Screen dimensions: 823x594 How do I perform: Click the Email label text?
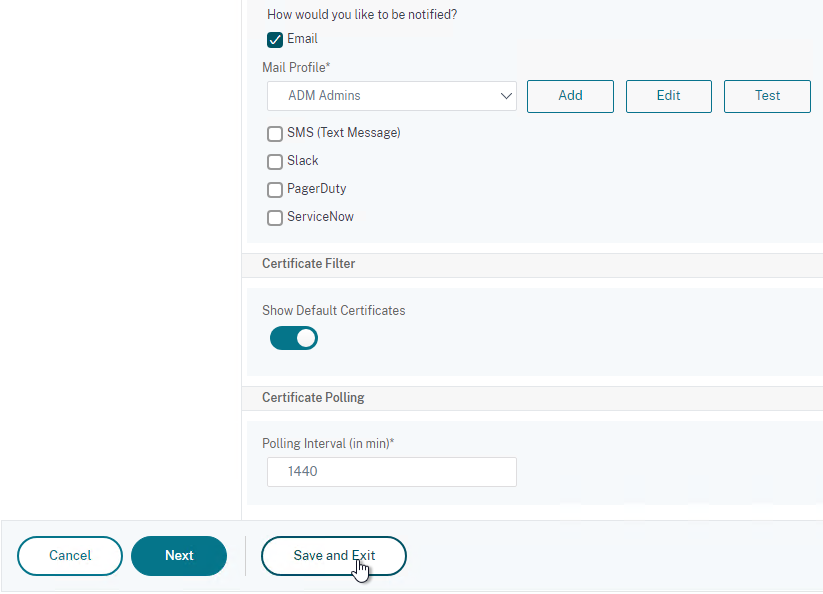click(302, 39)
